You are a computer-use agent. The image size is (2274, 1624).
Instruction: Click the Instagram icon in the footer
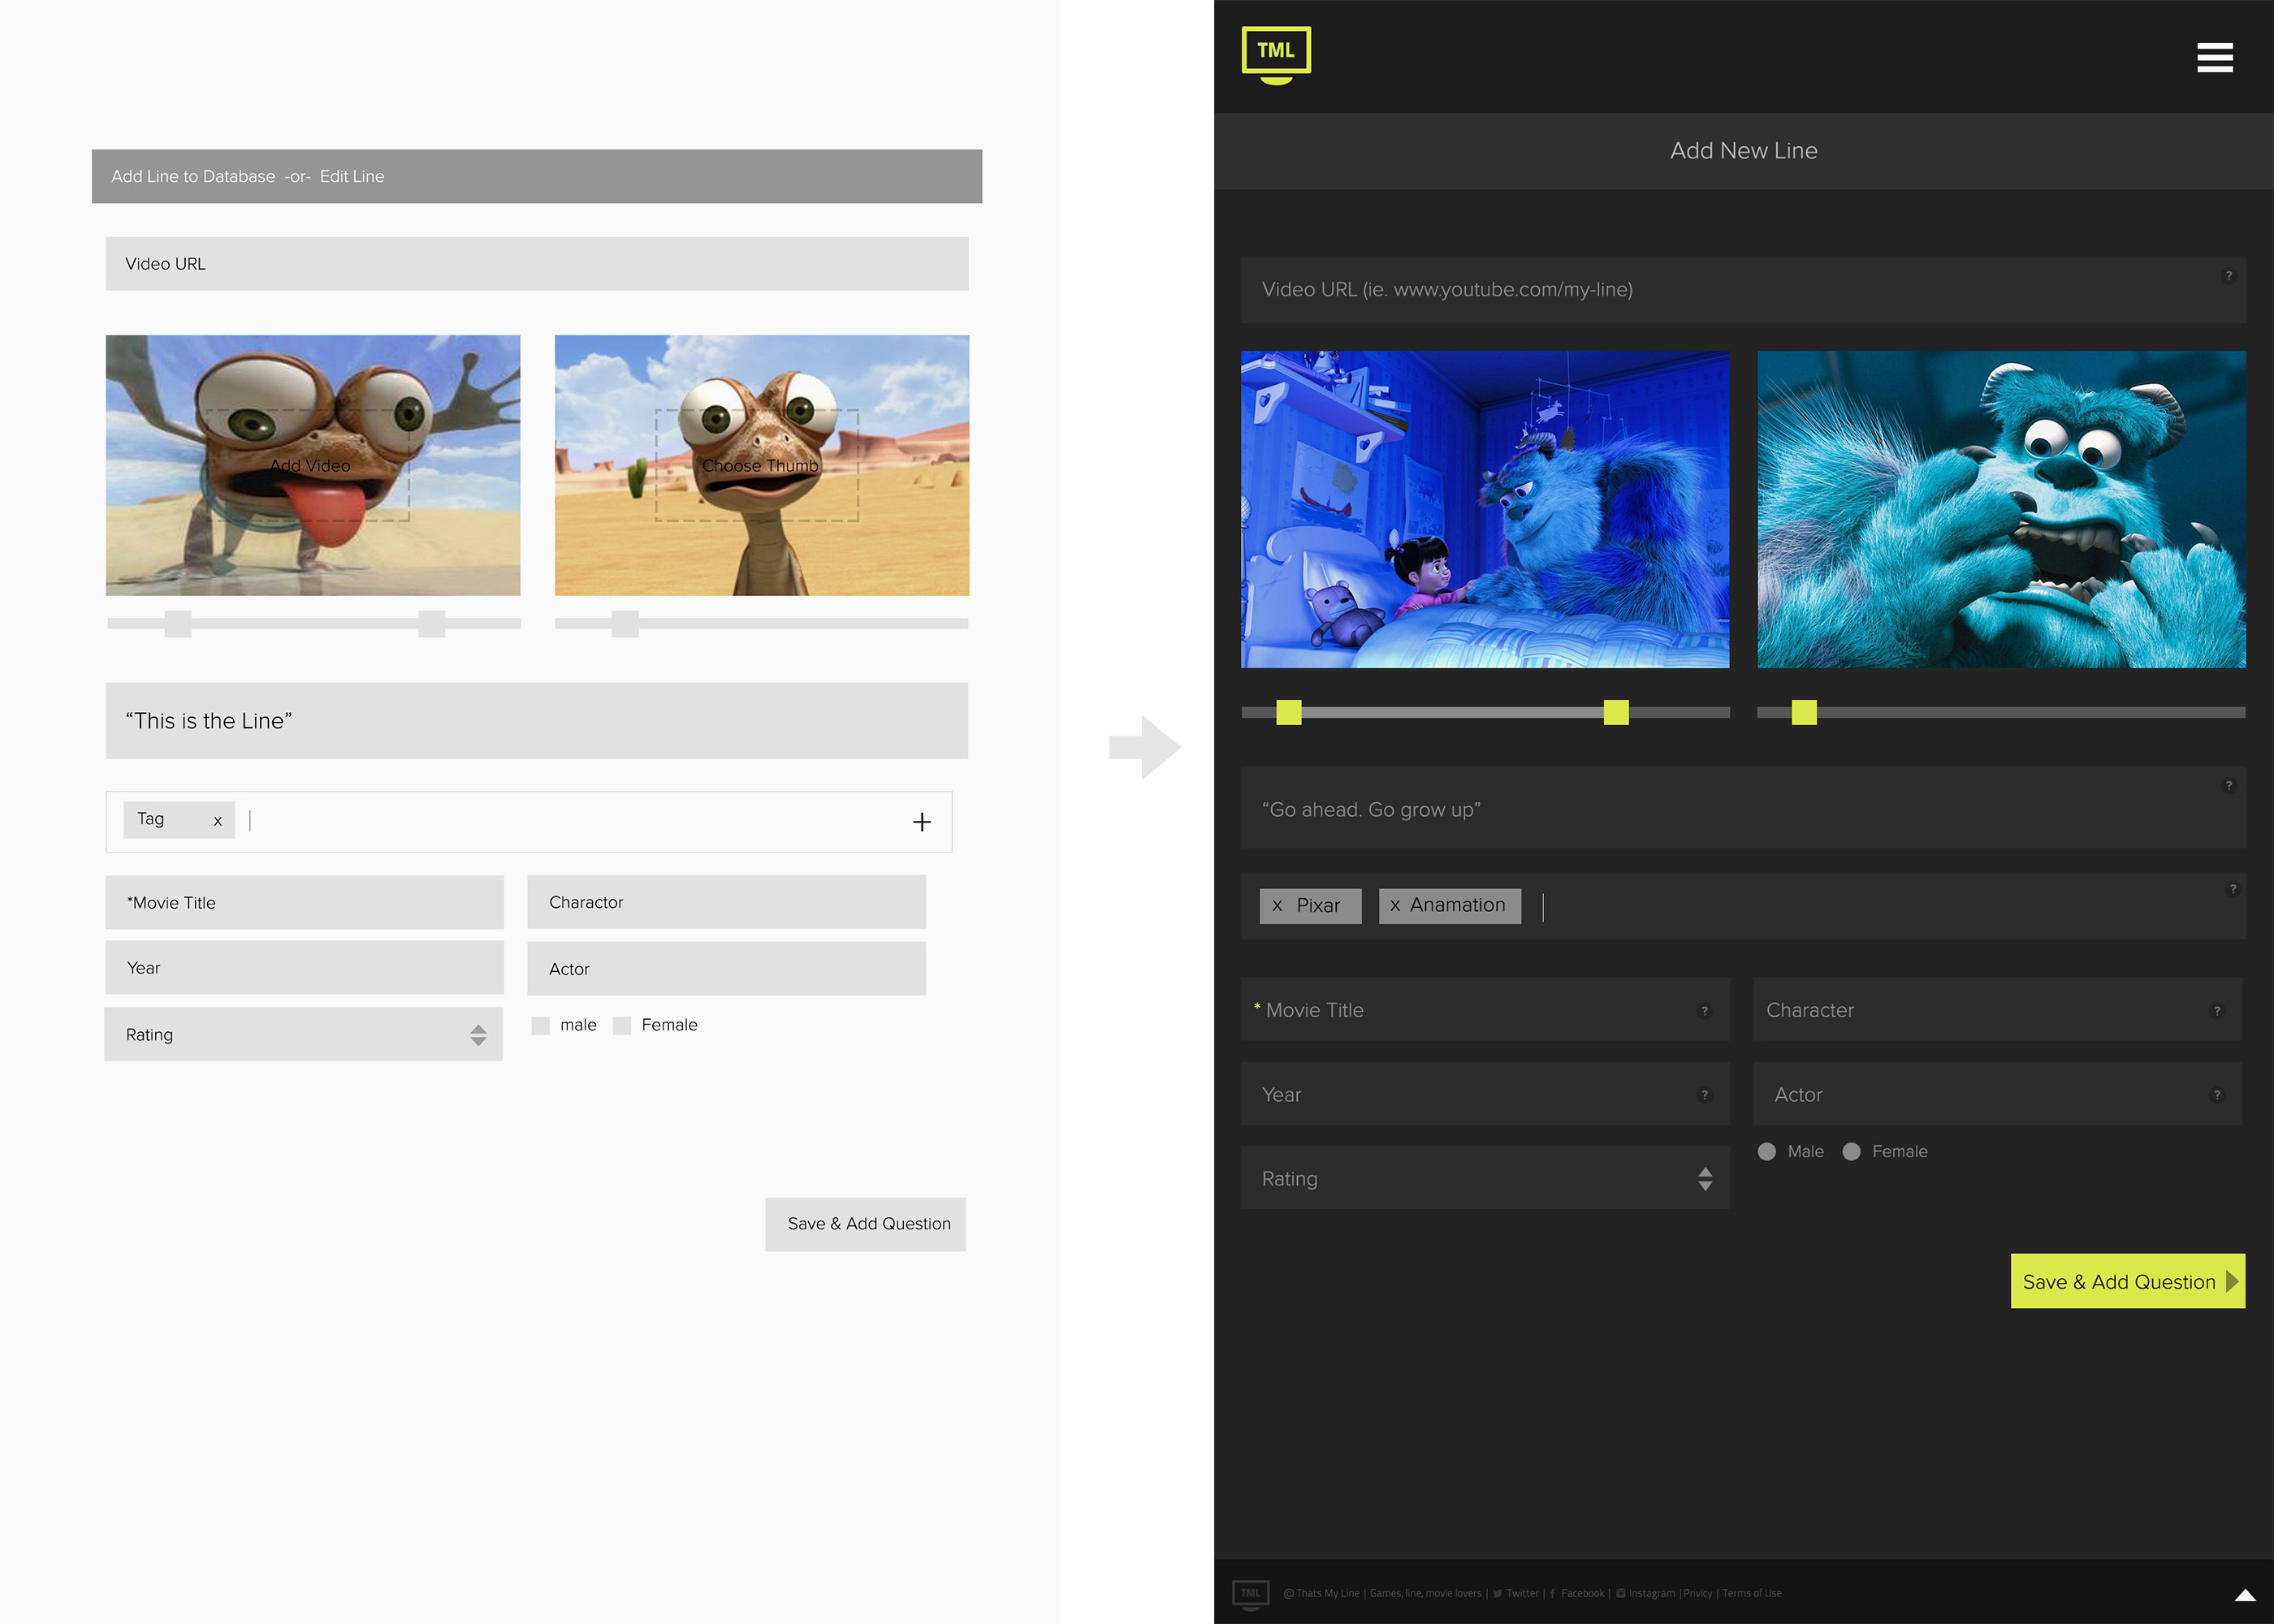pyautogui.click(x=1621, y=1593)
